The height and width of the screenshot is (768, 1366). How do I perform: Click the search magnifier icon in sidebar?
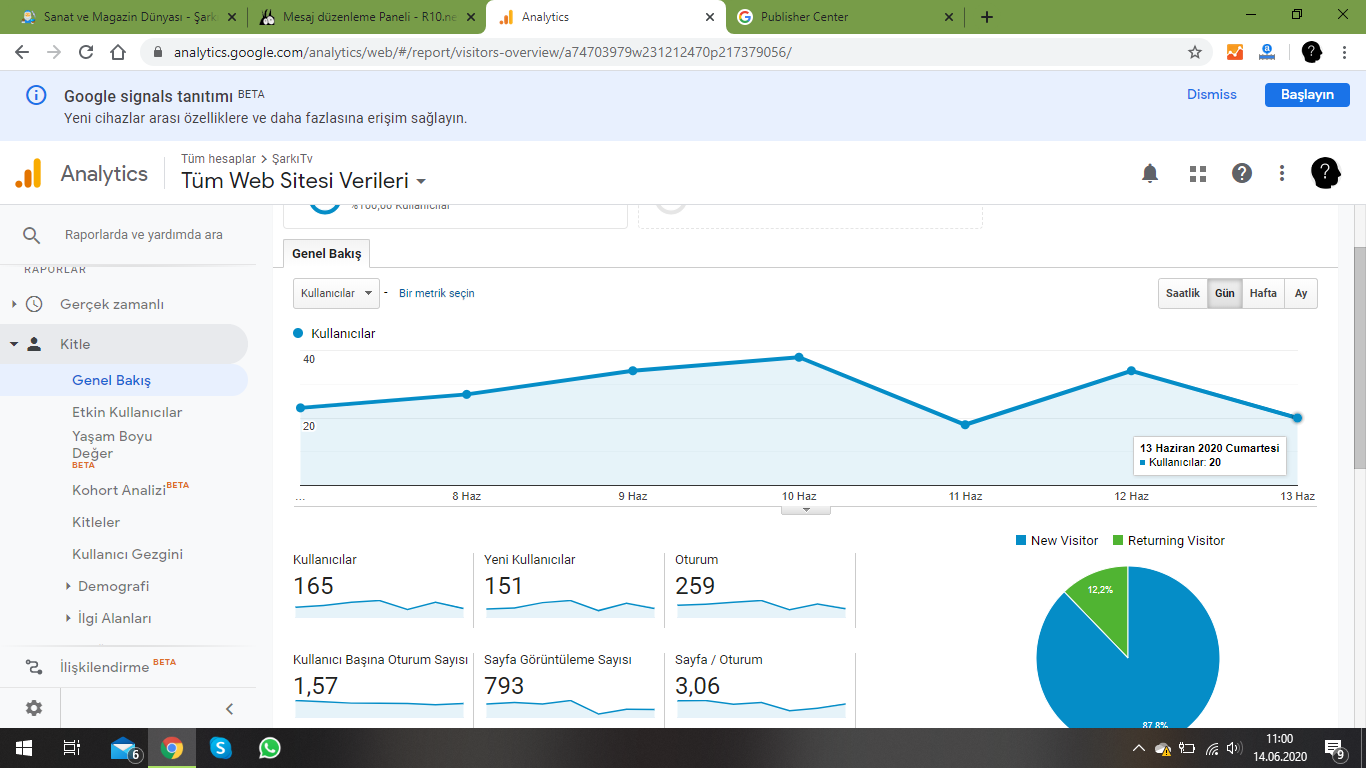coord(32,235)
